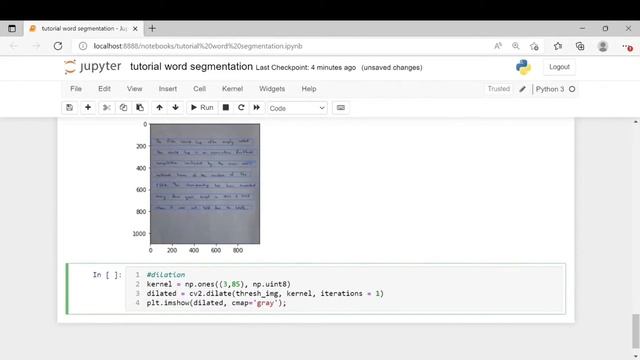Click the zoom magnifier icon in address bar
Viewport: 640px width, 360px height.
tap(516, 46)
